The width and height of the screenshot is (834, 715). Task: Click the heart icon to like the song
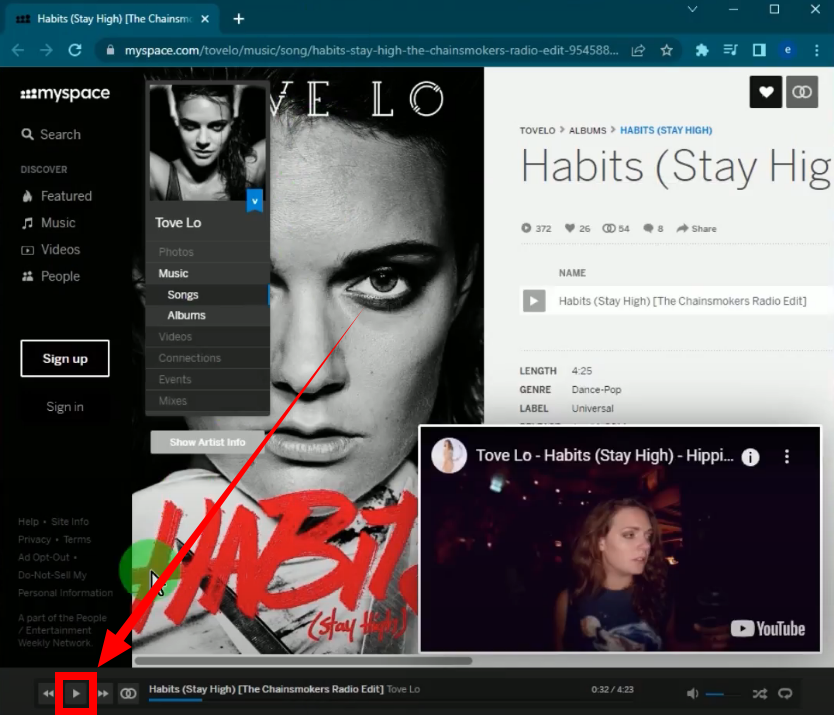765,91
